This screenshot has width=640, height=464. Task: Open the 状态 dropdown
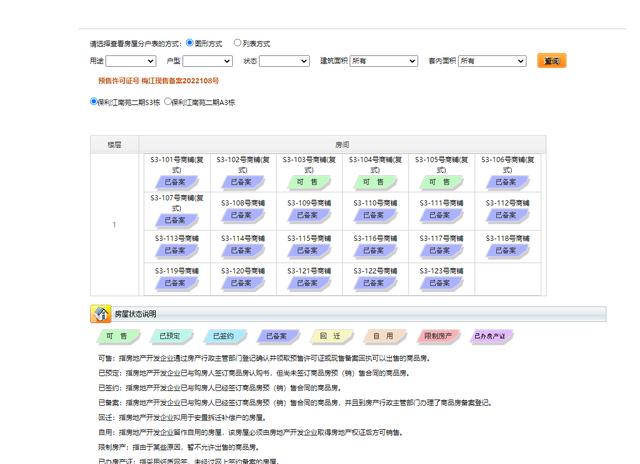click(x=284, y=61)
